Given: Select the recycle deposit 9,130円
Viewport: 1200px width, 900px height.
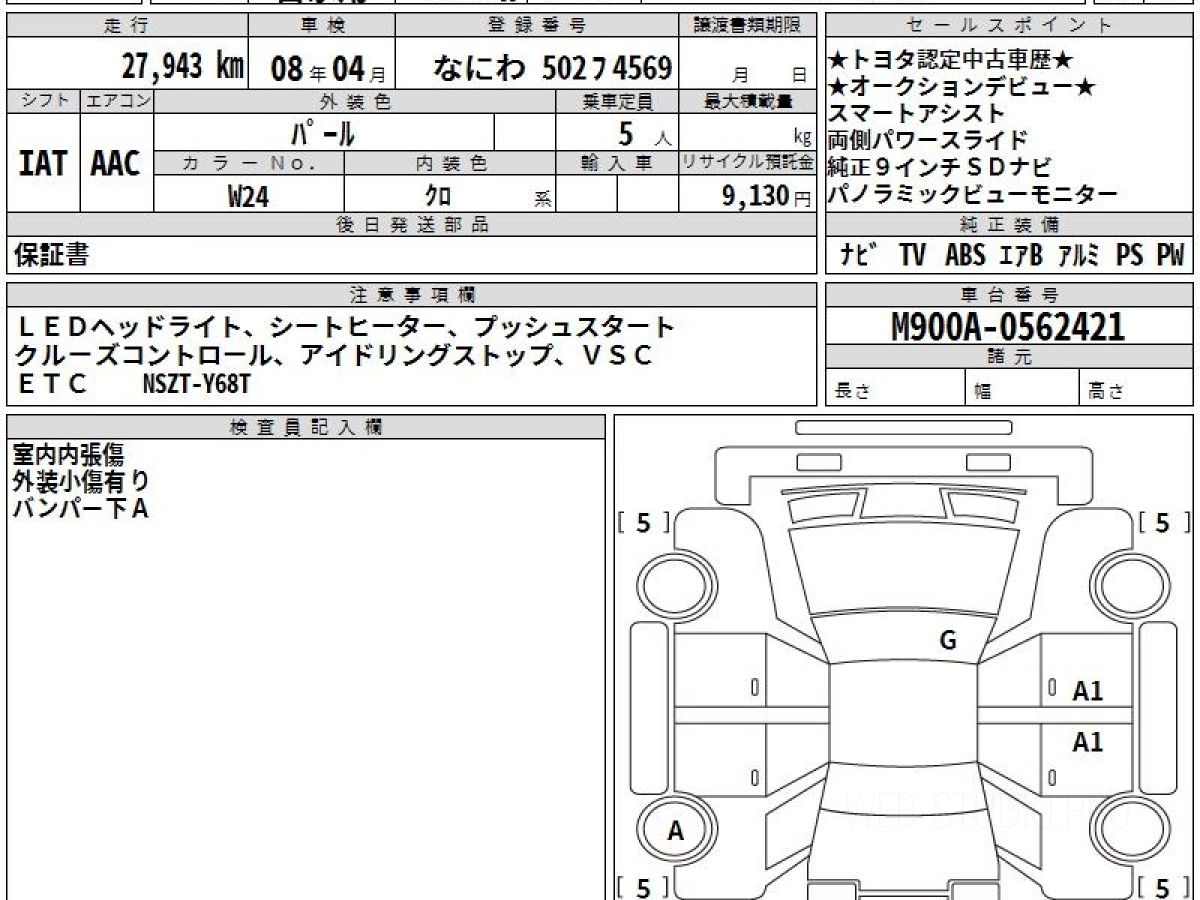Looking at the screenshot, I should point(766,196).
